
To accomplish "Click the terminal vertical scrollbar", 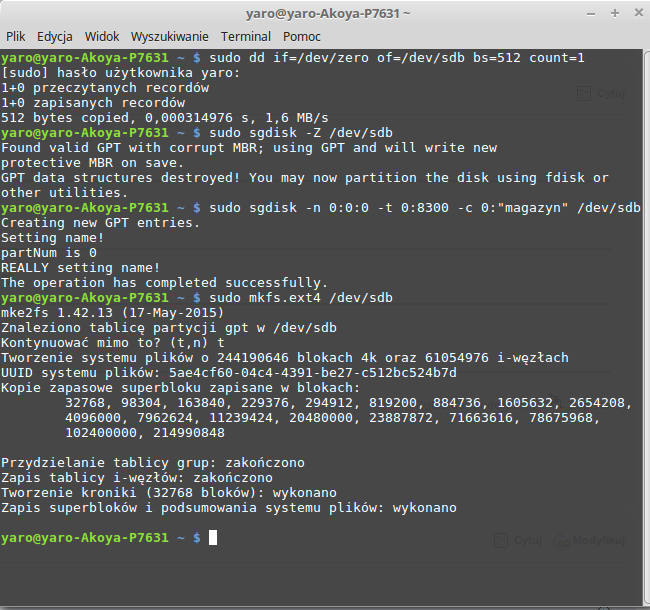I will [646, 327].
